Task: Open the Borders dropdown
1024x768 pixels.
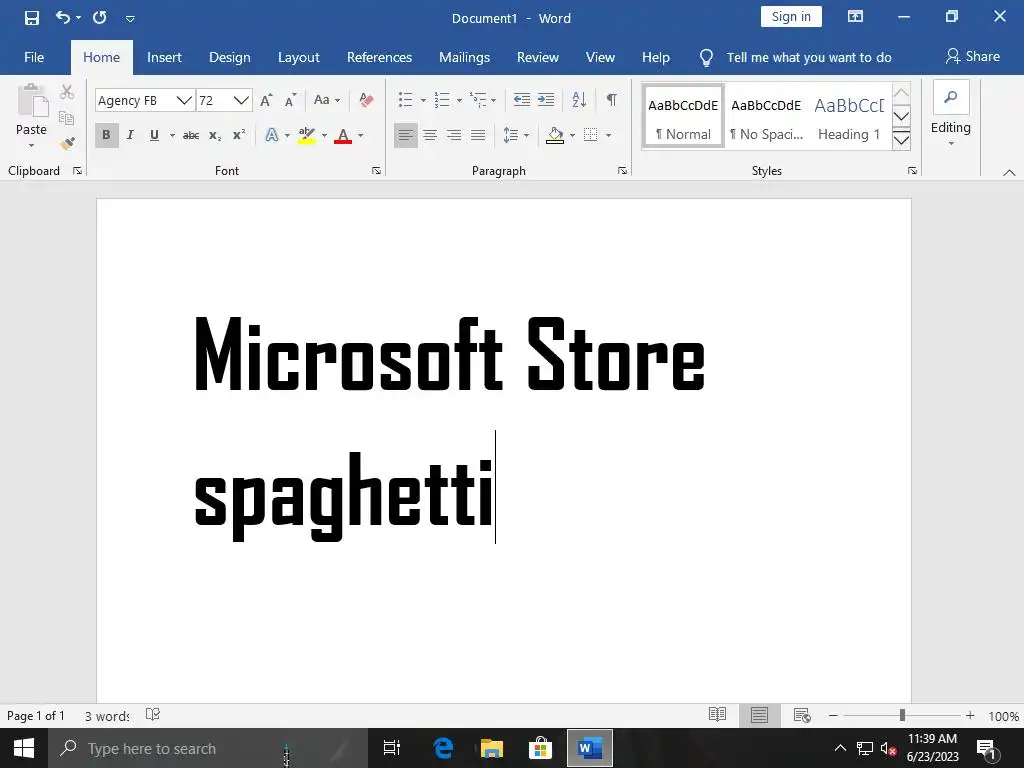Action: [608, 136]
